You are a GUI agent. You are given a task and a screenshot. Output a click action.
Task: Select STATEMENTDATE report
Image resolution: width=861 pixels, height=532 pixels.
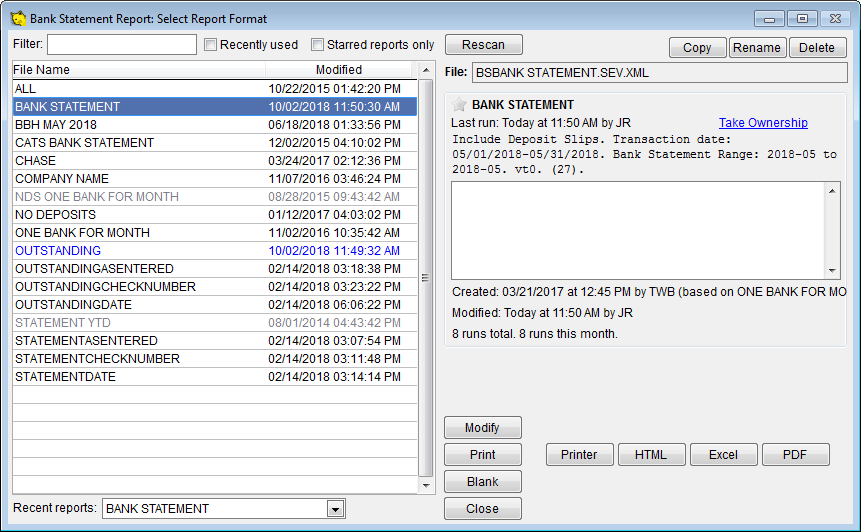pyautogui.click(x=215, y=377)
